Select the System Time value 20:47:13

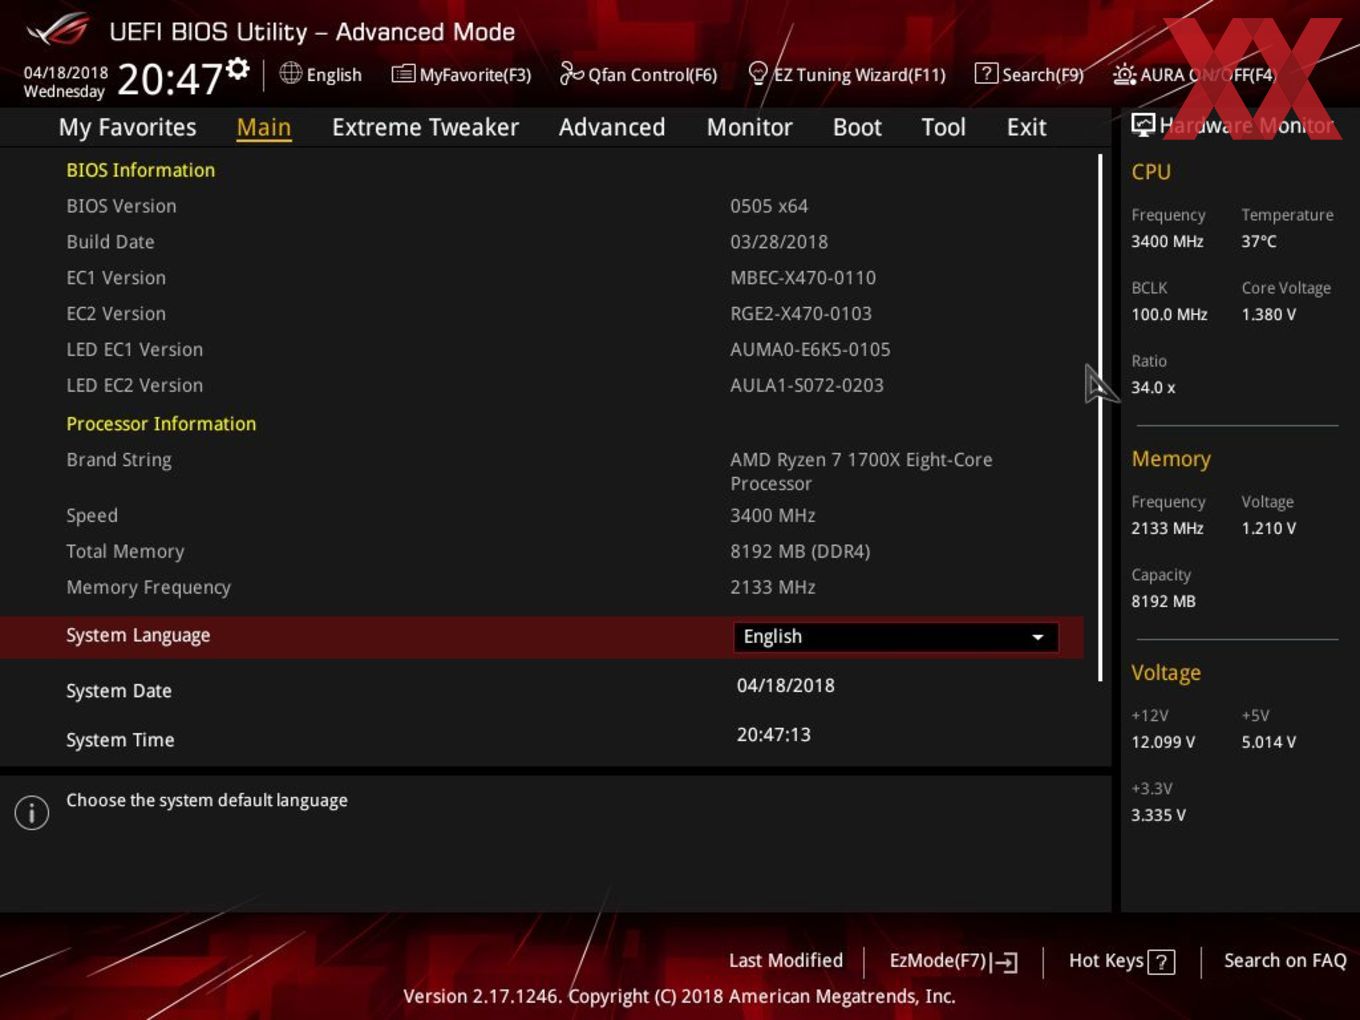[774, 735]
